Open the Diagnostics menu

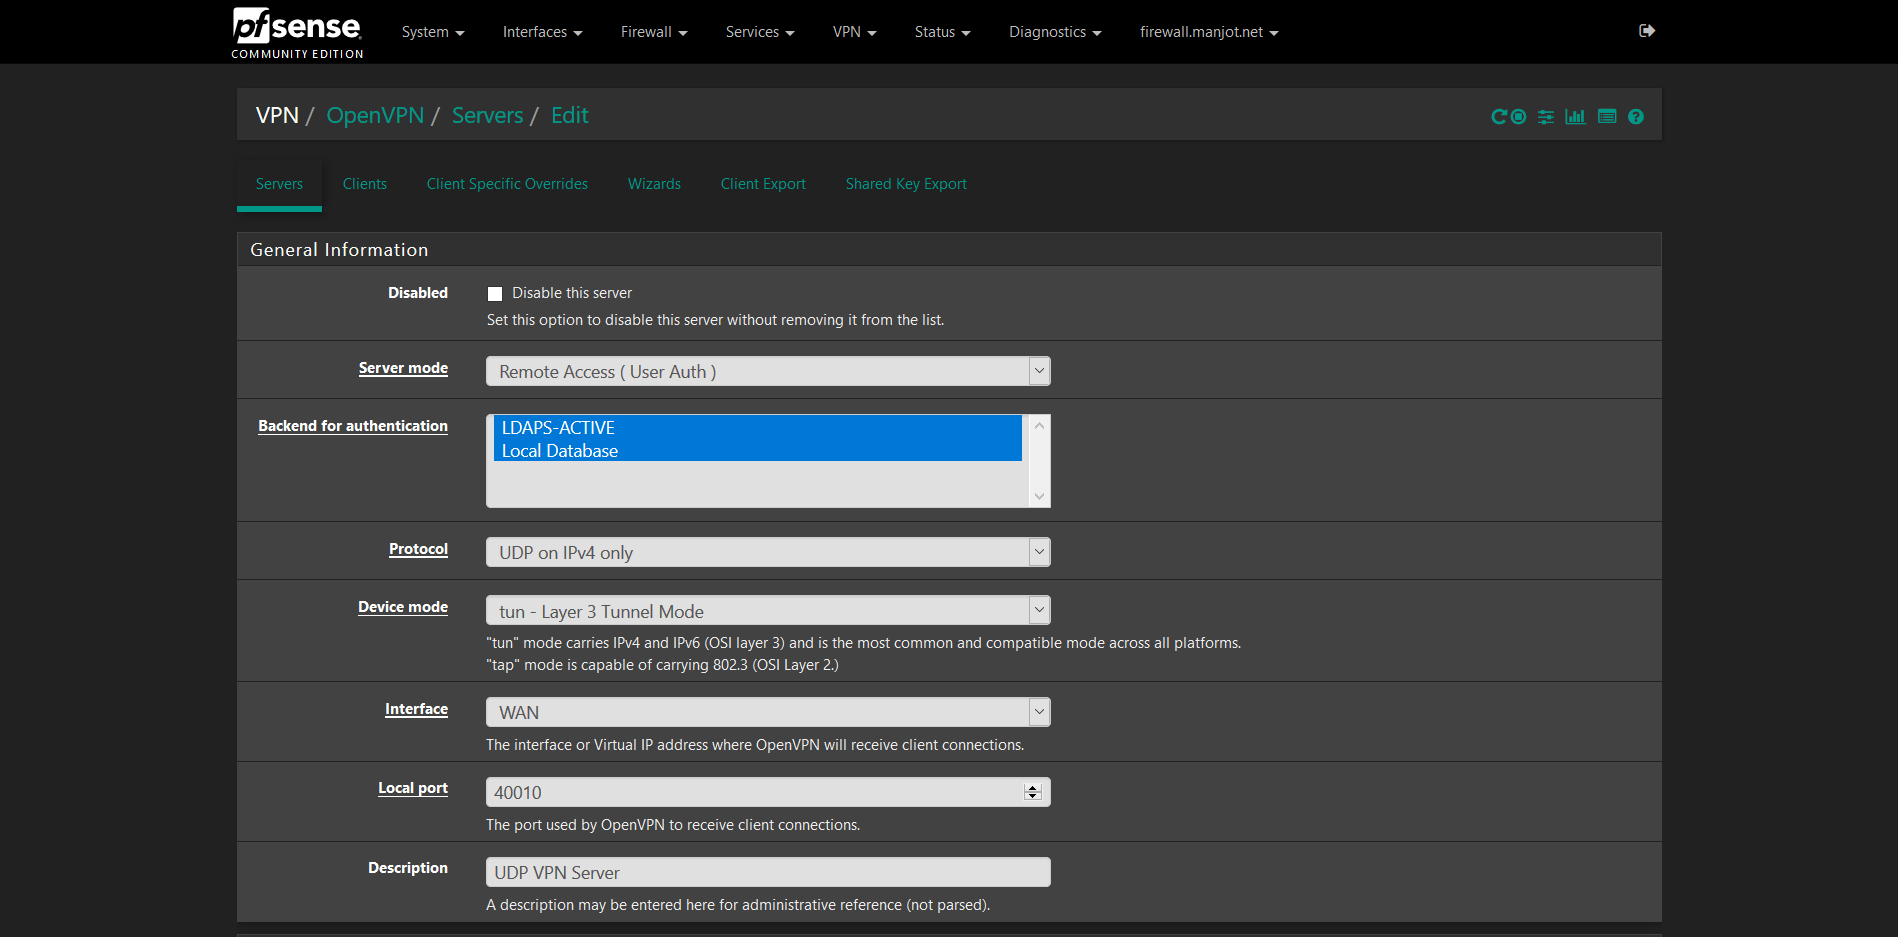(x=1055, y=32)
